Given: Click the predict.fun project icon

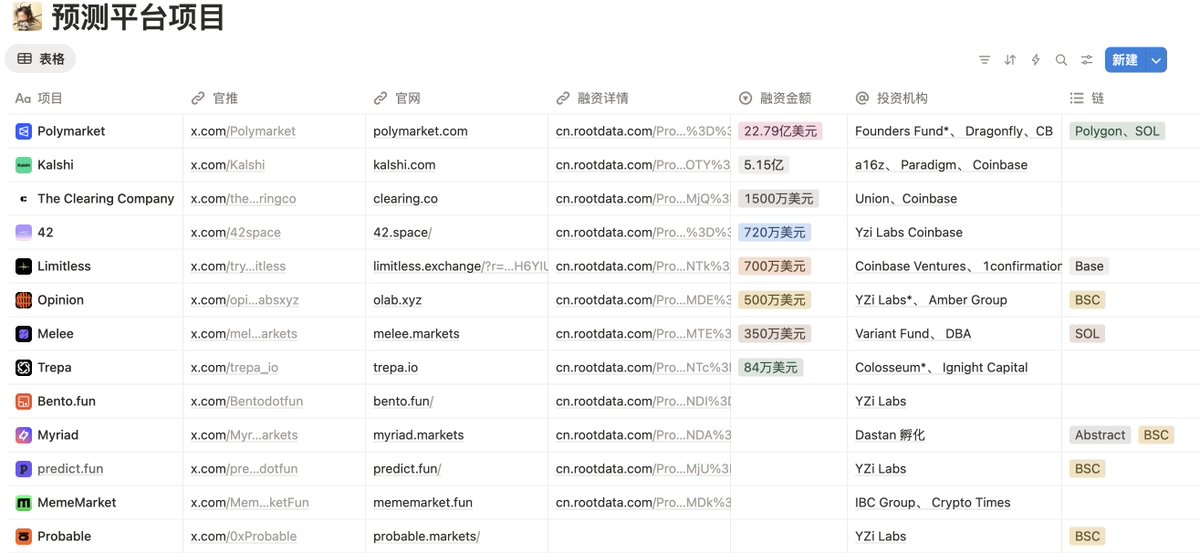Looking at the screenshot, I should (23, 469).
